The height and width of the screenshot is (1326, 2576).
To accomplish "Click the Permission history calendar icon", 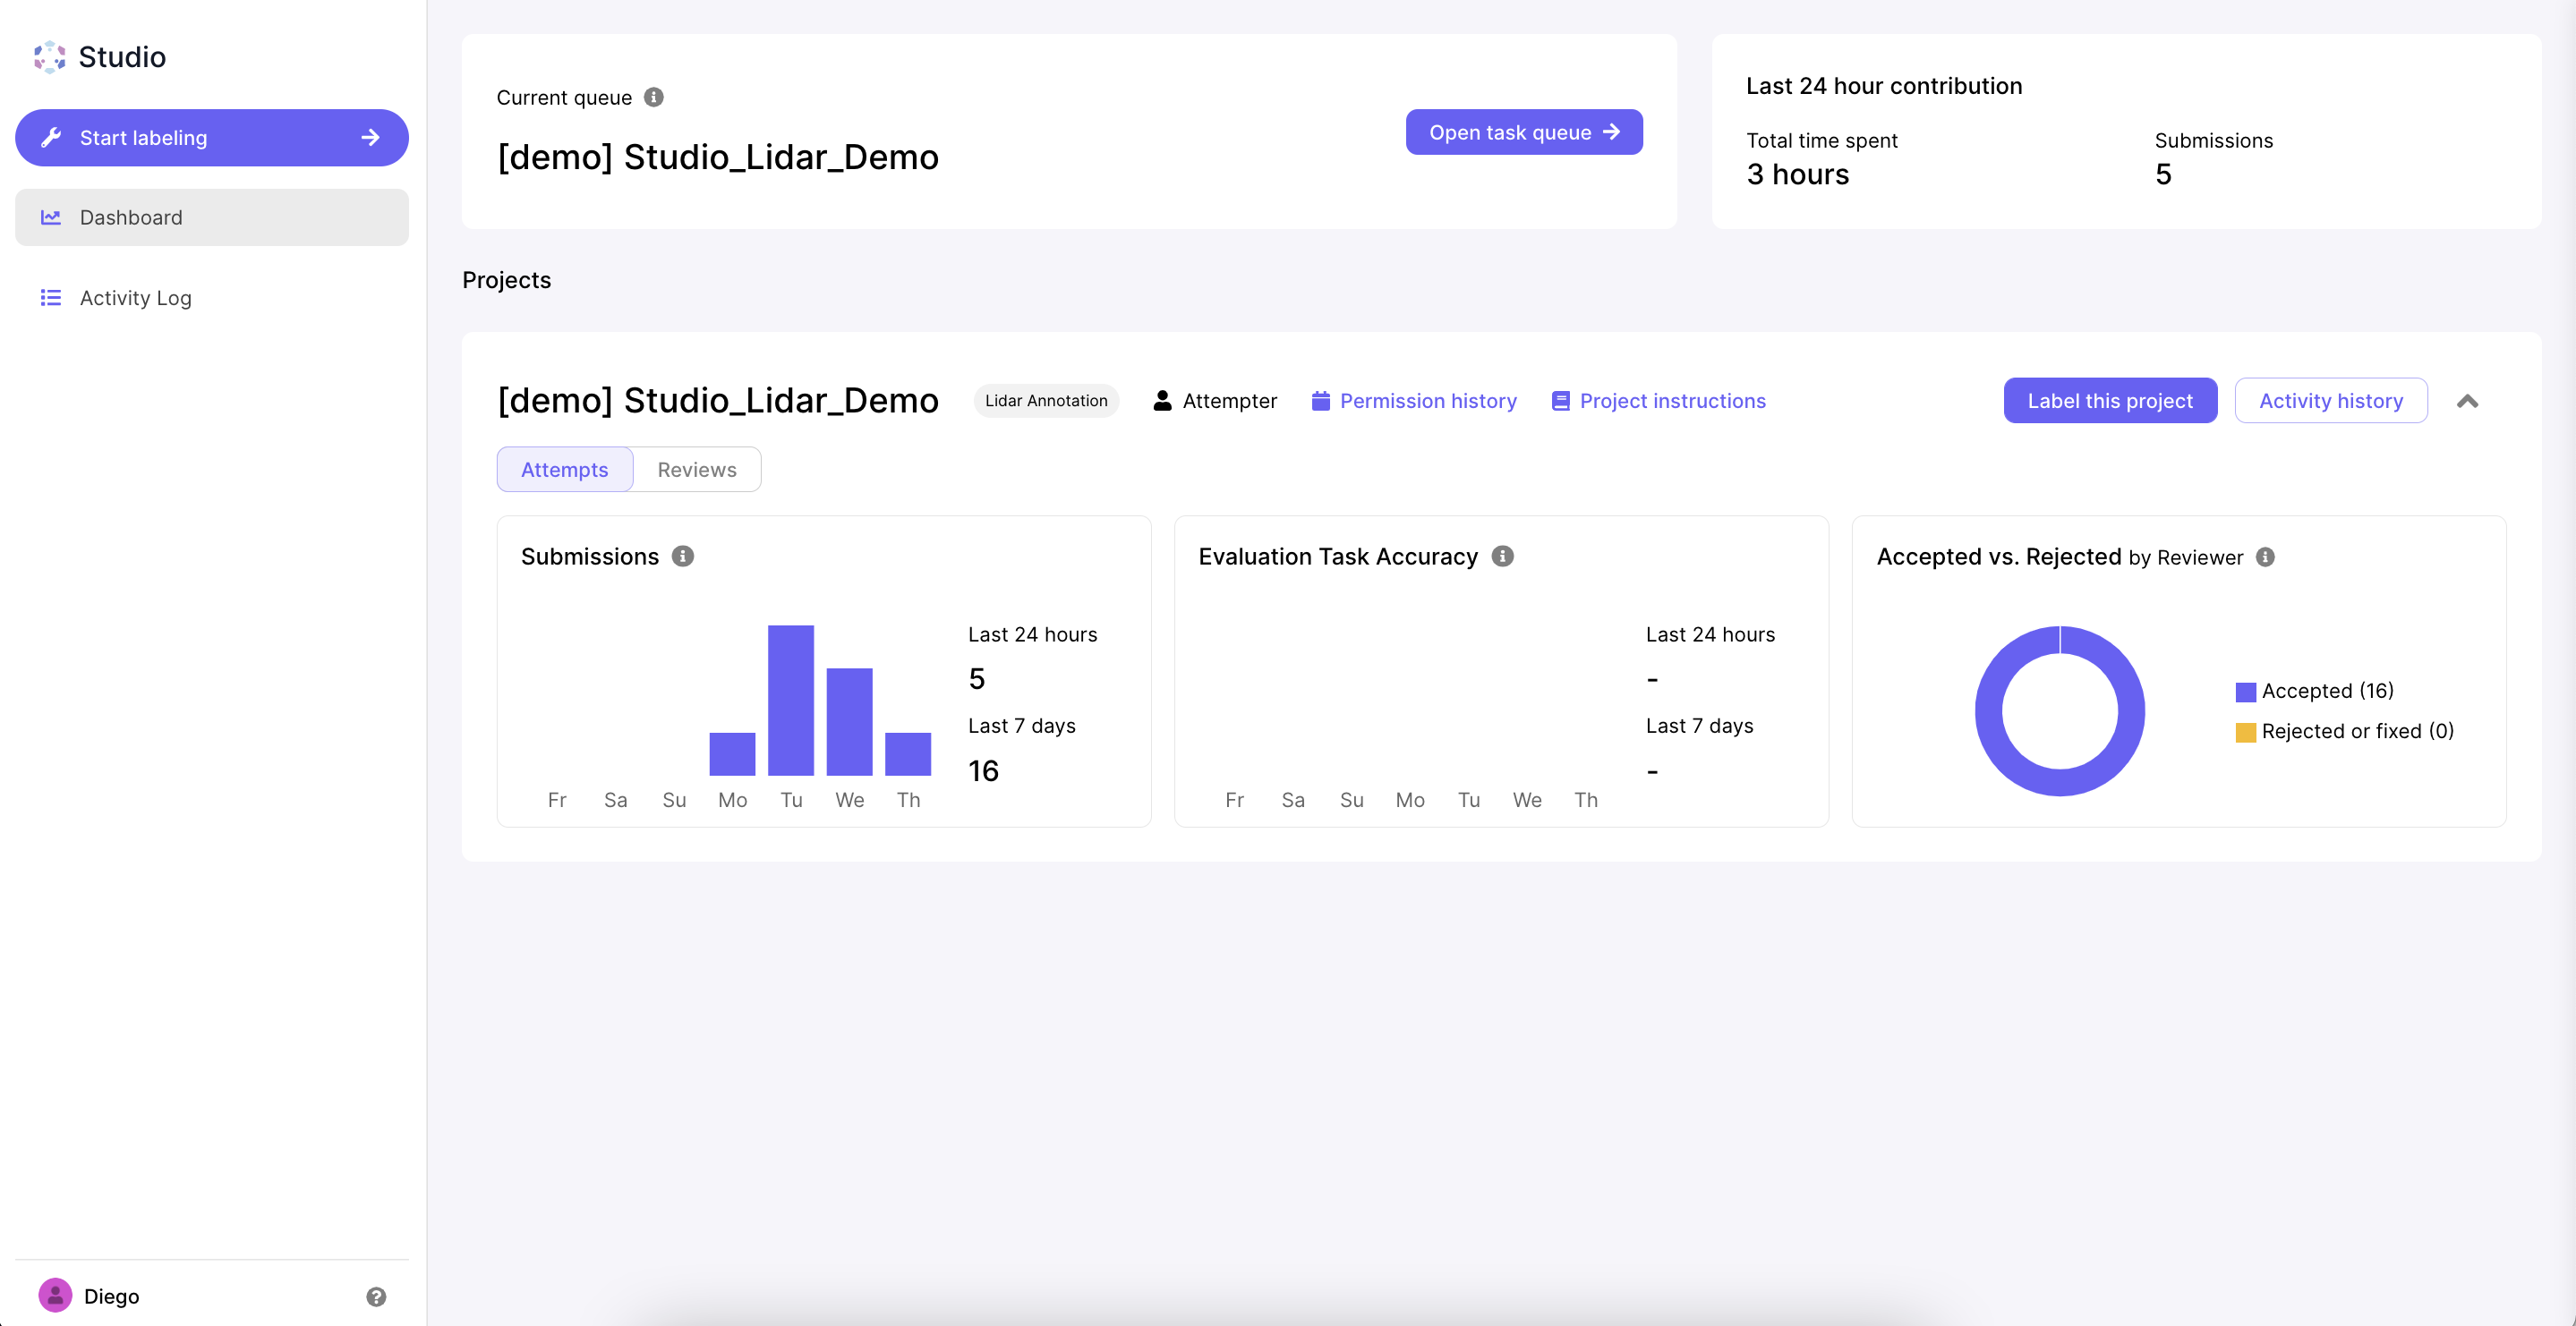I will click(x=1320, y=401).
